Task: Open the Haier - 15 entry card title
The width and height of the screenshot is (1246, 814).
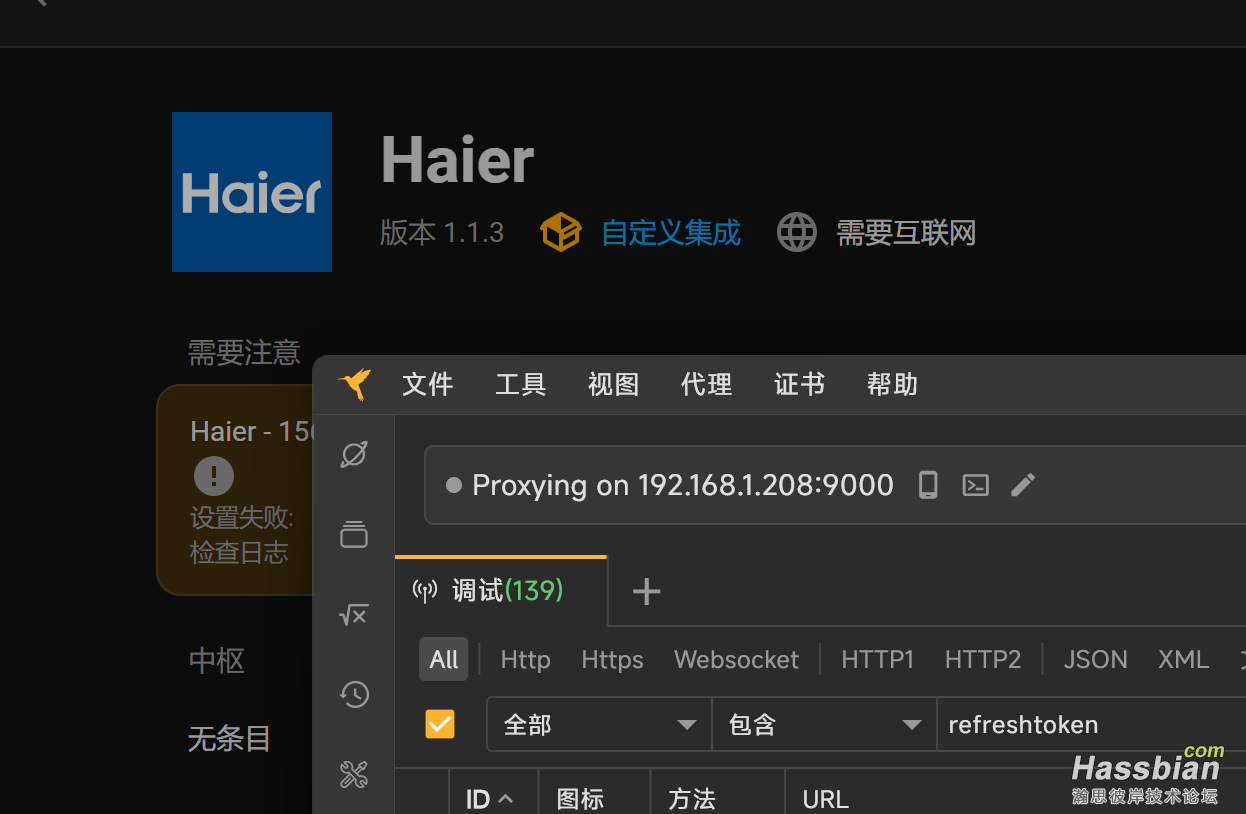Action: [x=254, y=431]
